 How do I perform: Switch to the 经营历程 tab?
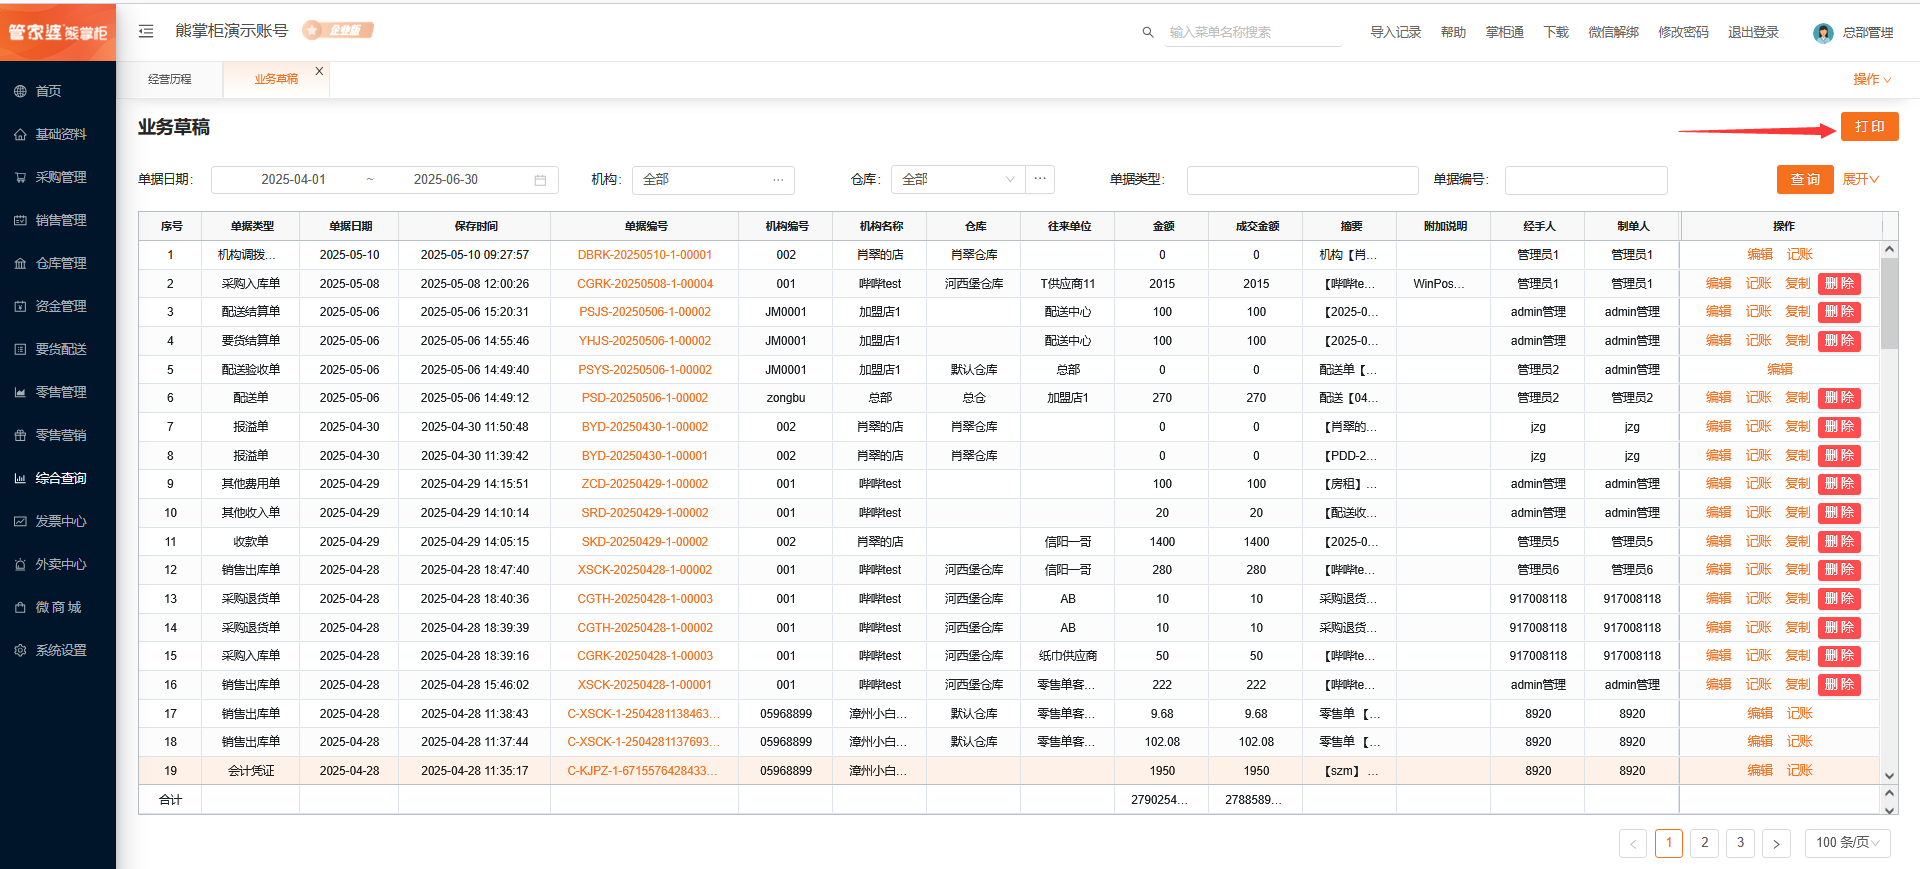pyautogui.click(x=170, y=79)
